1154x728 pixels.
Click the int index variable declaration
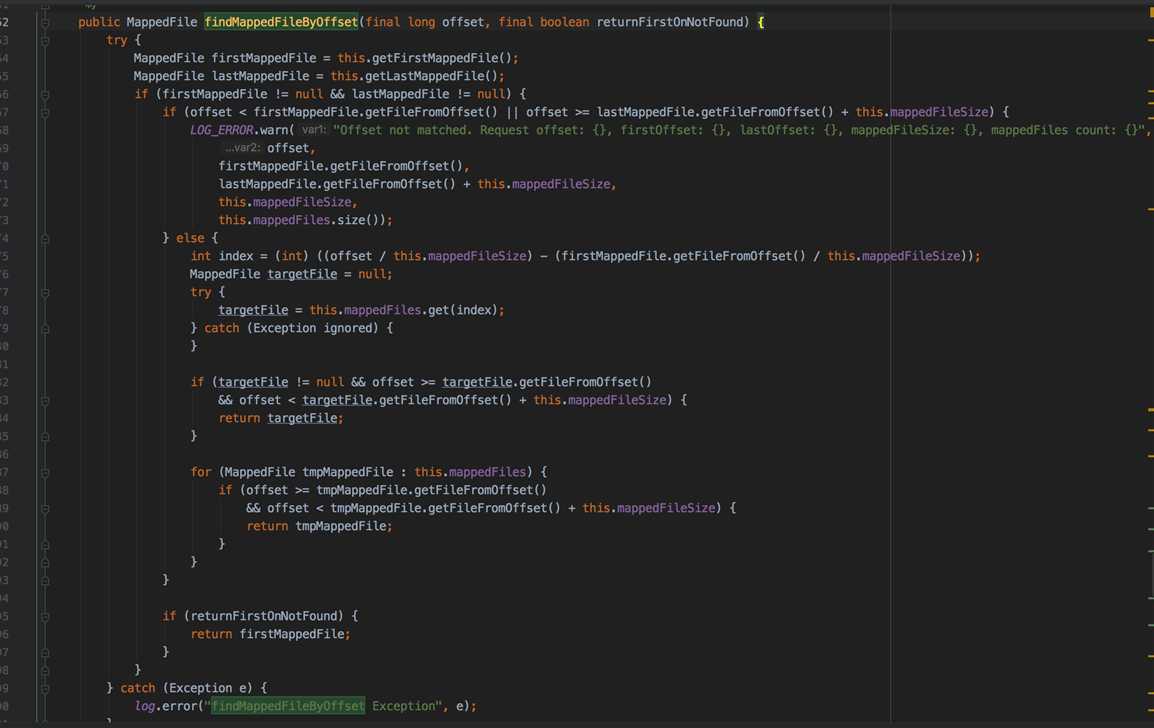click(x=222, y=256)
